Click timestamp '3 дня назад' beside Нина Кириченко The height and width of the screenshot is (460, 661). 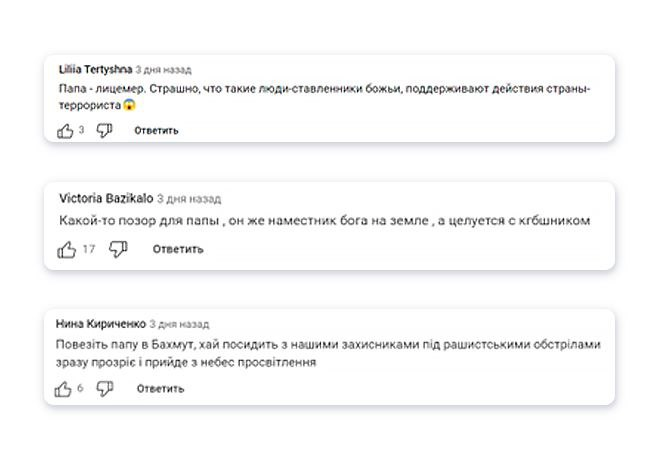[179, 324]
